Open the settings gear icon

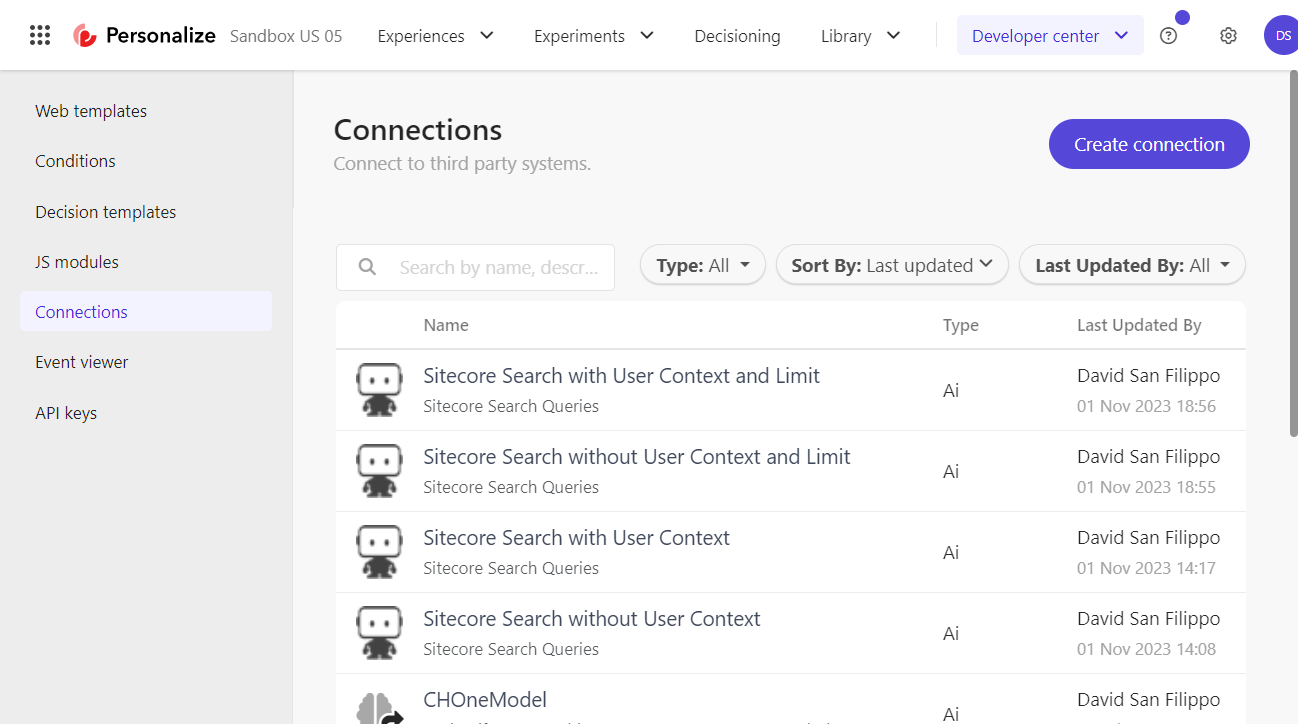pyautogui.click(x=1228, y=35)
